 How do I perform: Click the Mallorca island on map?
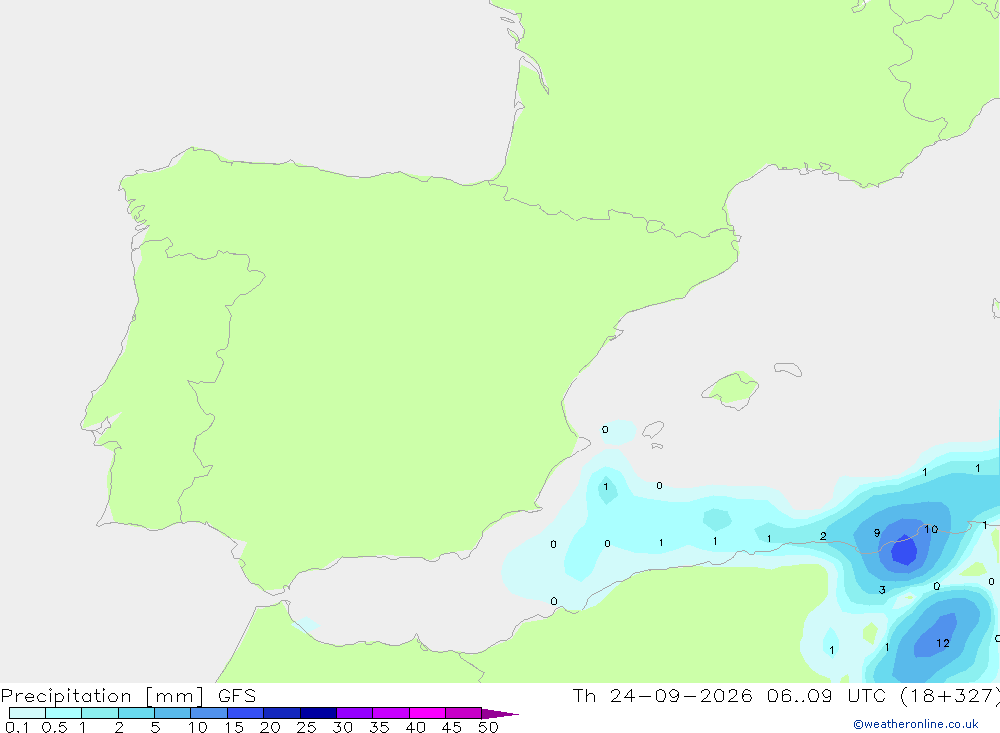coord(731,389)
